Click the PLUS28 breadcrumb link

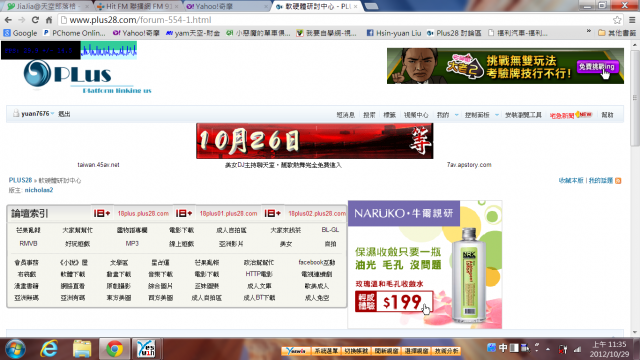click(20, 180)
